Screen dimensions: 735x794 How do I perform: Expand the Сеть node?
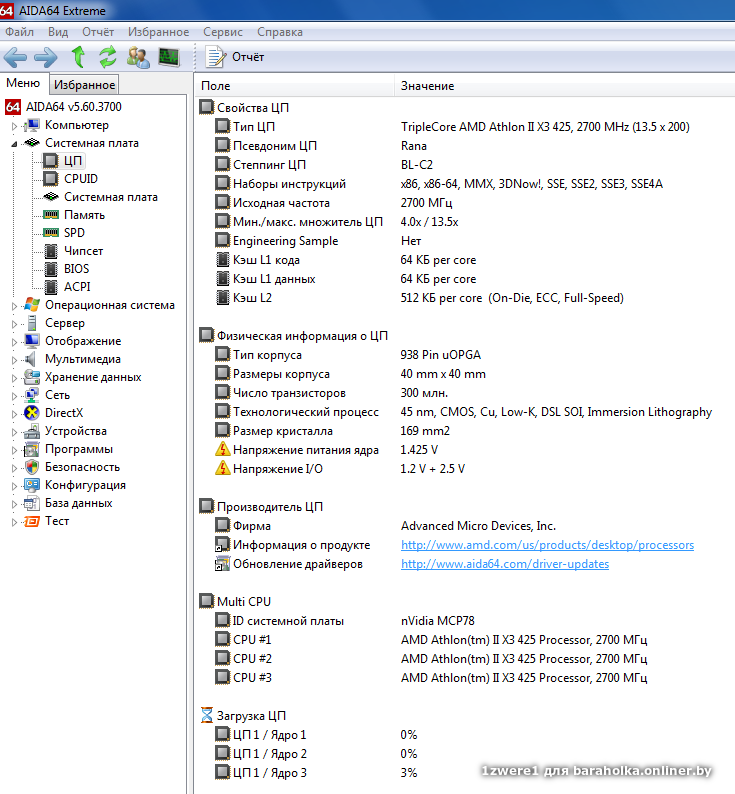click(x=14, y=396)
